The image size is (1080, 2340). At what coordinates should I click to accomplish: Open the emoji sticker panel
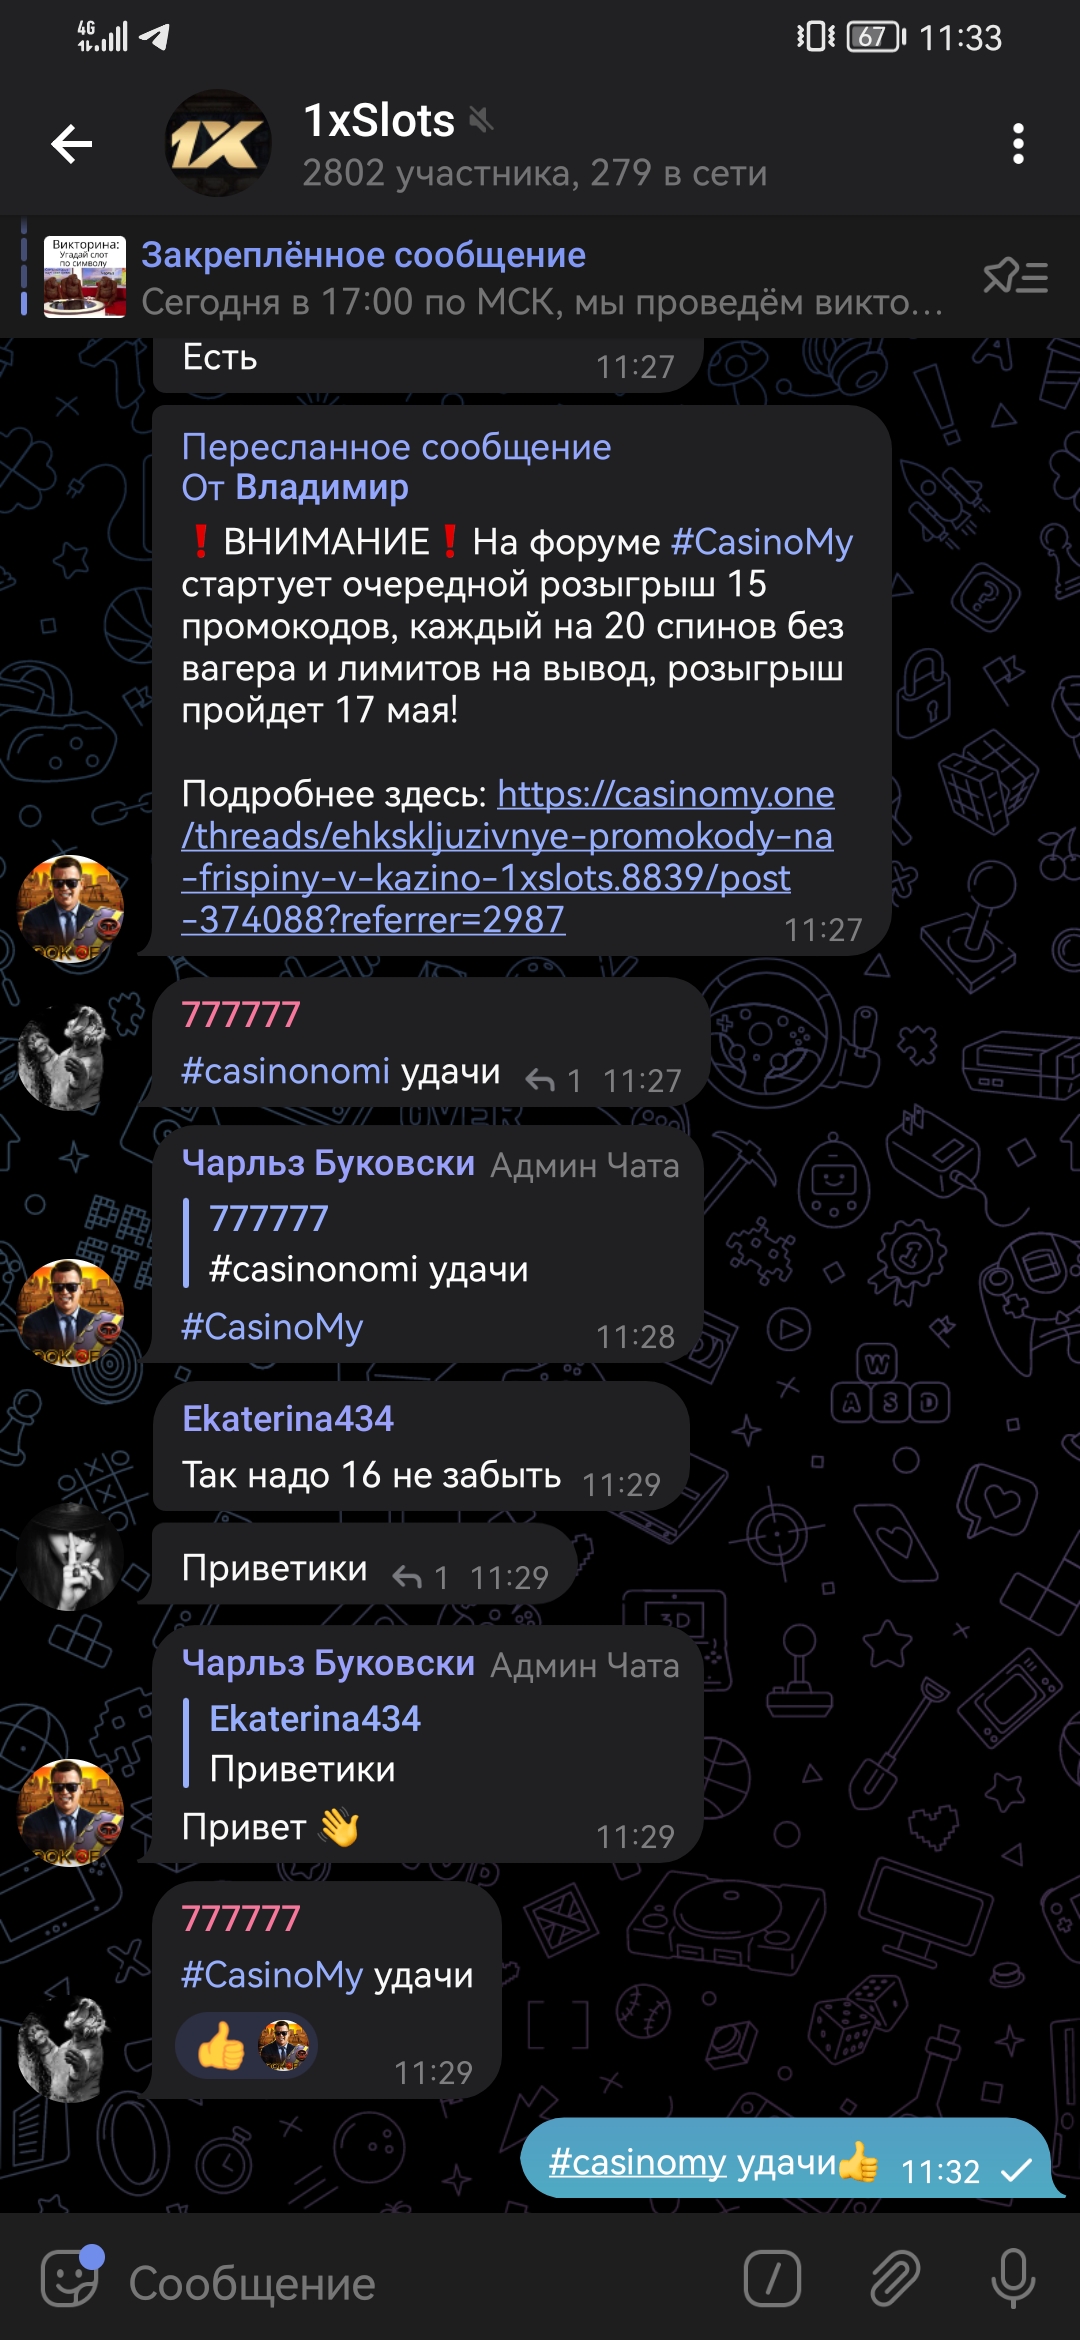[69, 2276]
